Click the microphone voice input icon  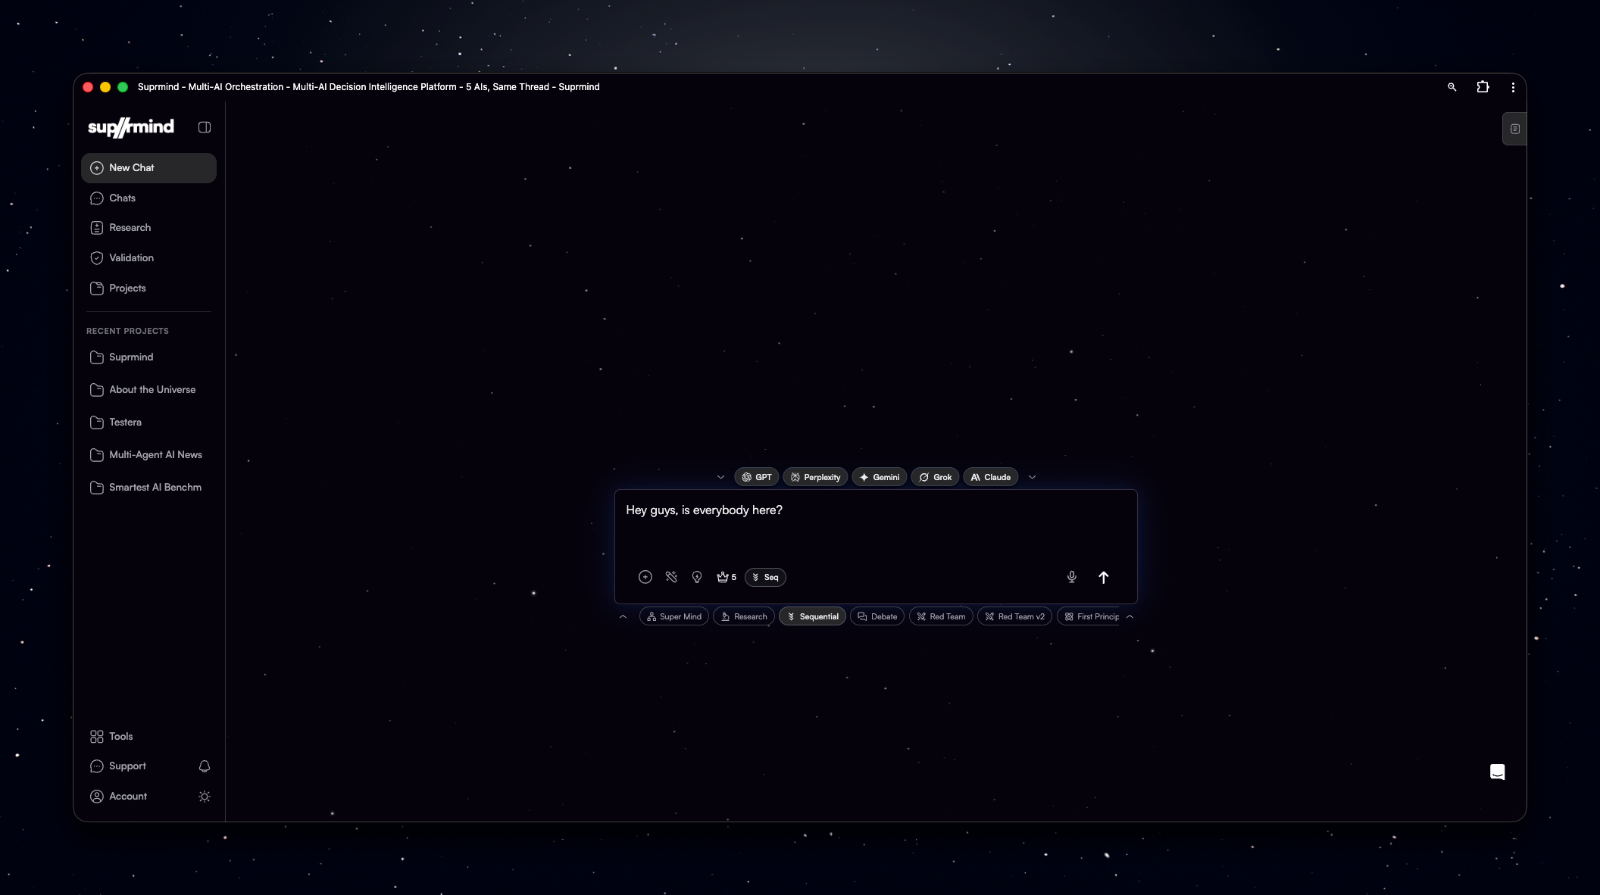(1071, 577)
